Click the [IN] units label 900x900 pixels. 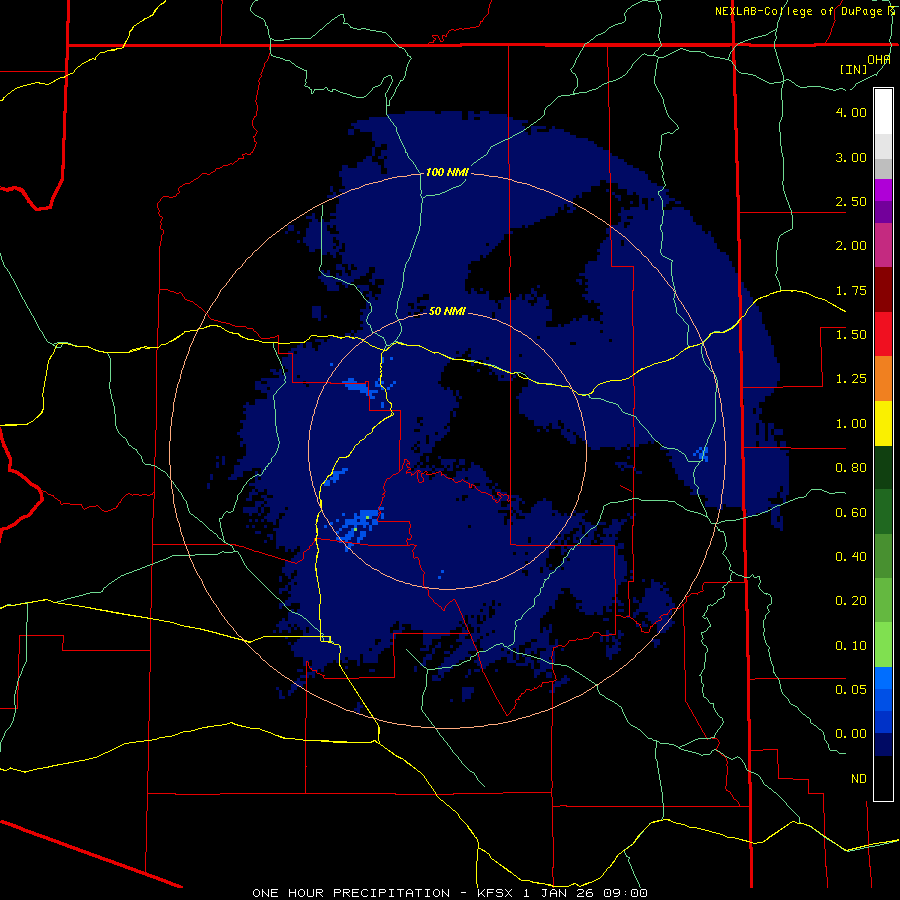854,69
